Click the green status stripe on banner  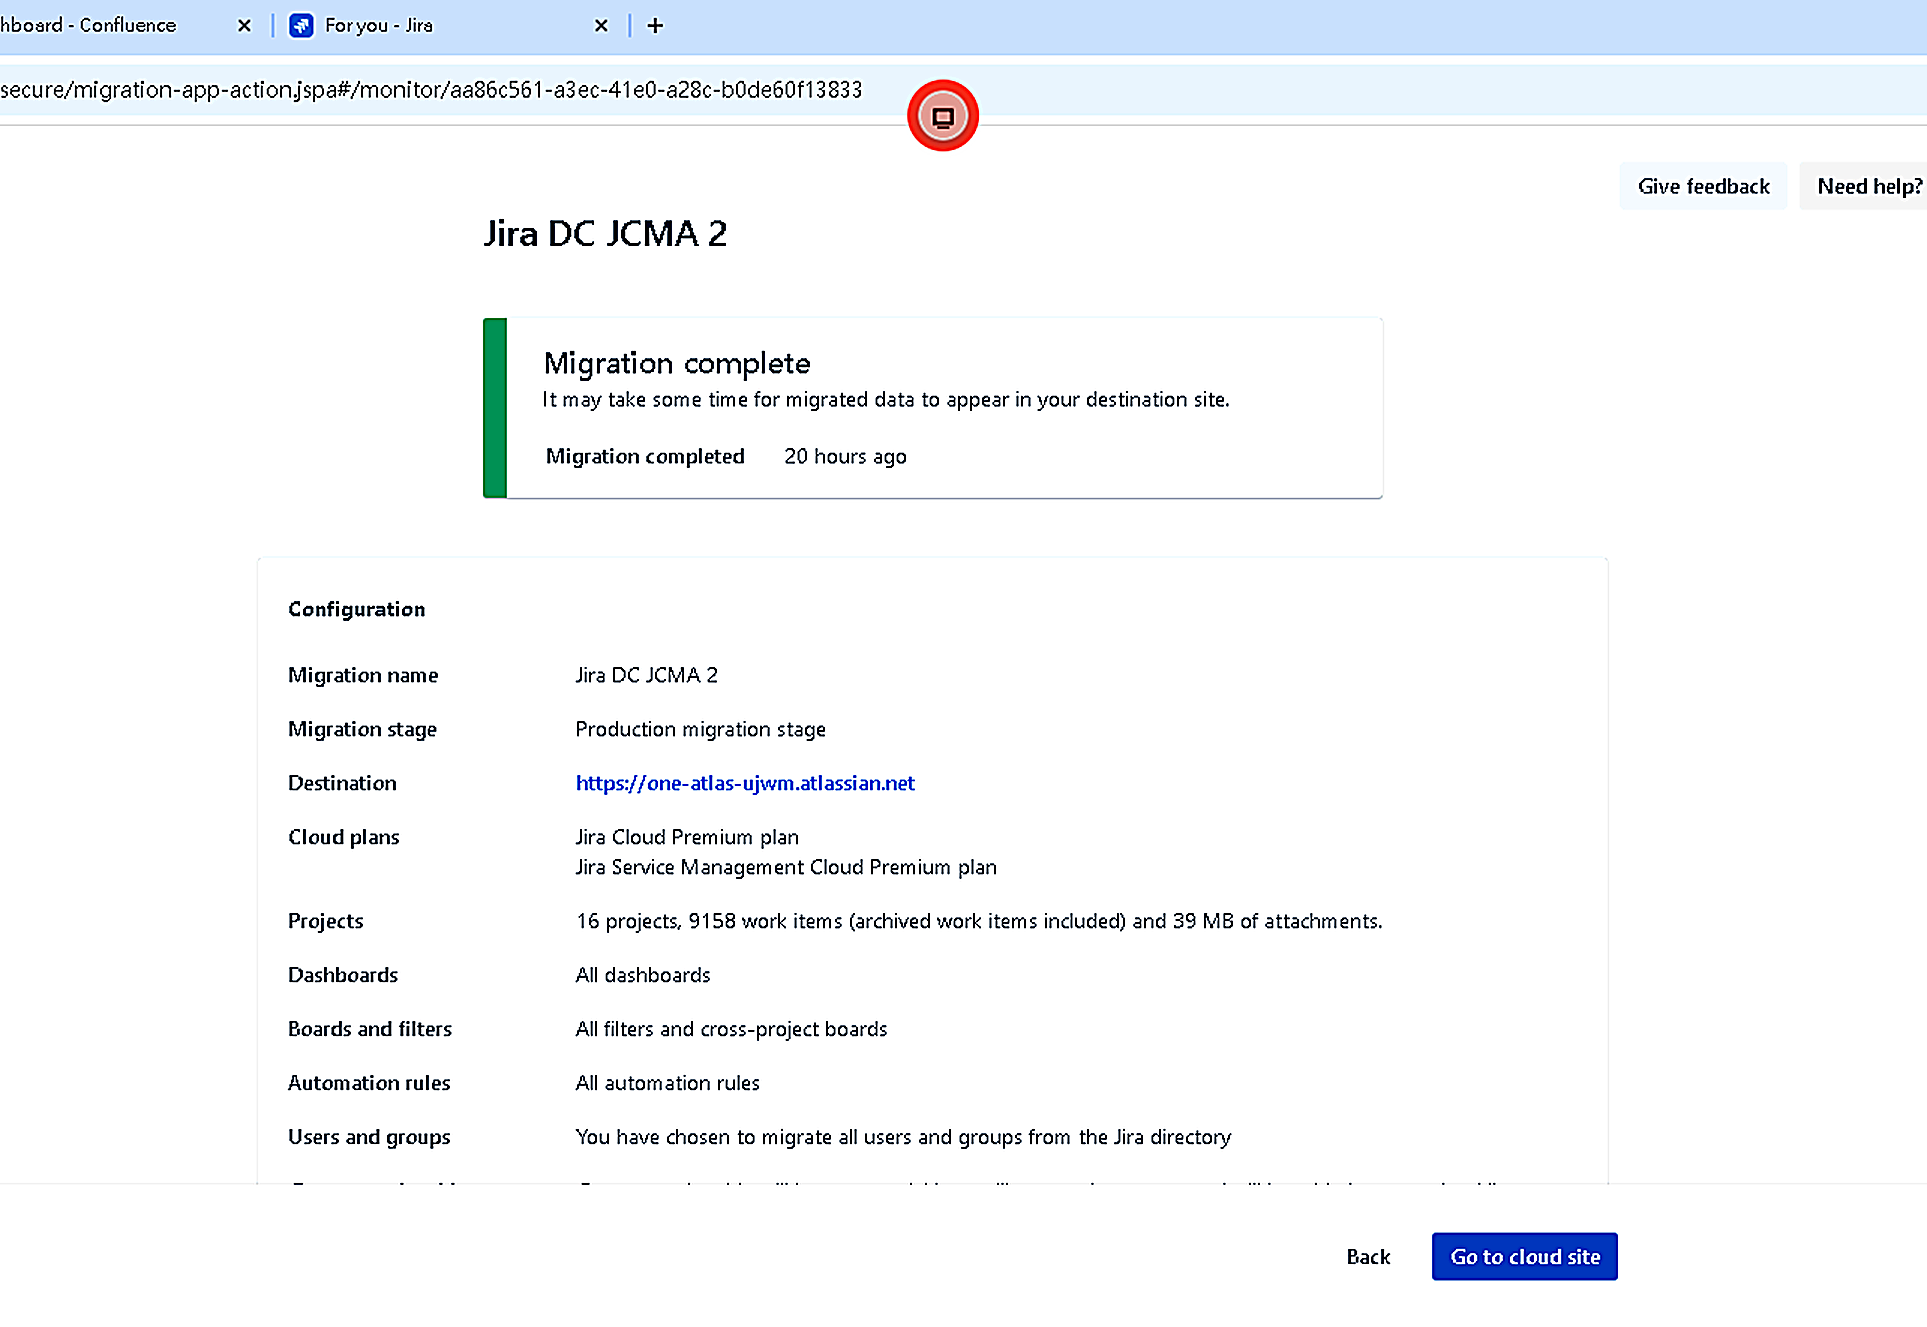pyautogui.click(x=495, y=408)
